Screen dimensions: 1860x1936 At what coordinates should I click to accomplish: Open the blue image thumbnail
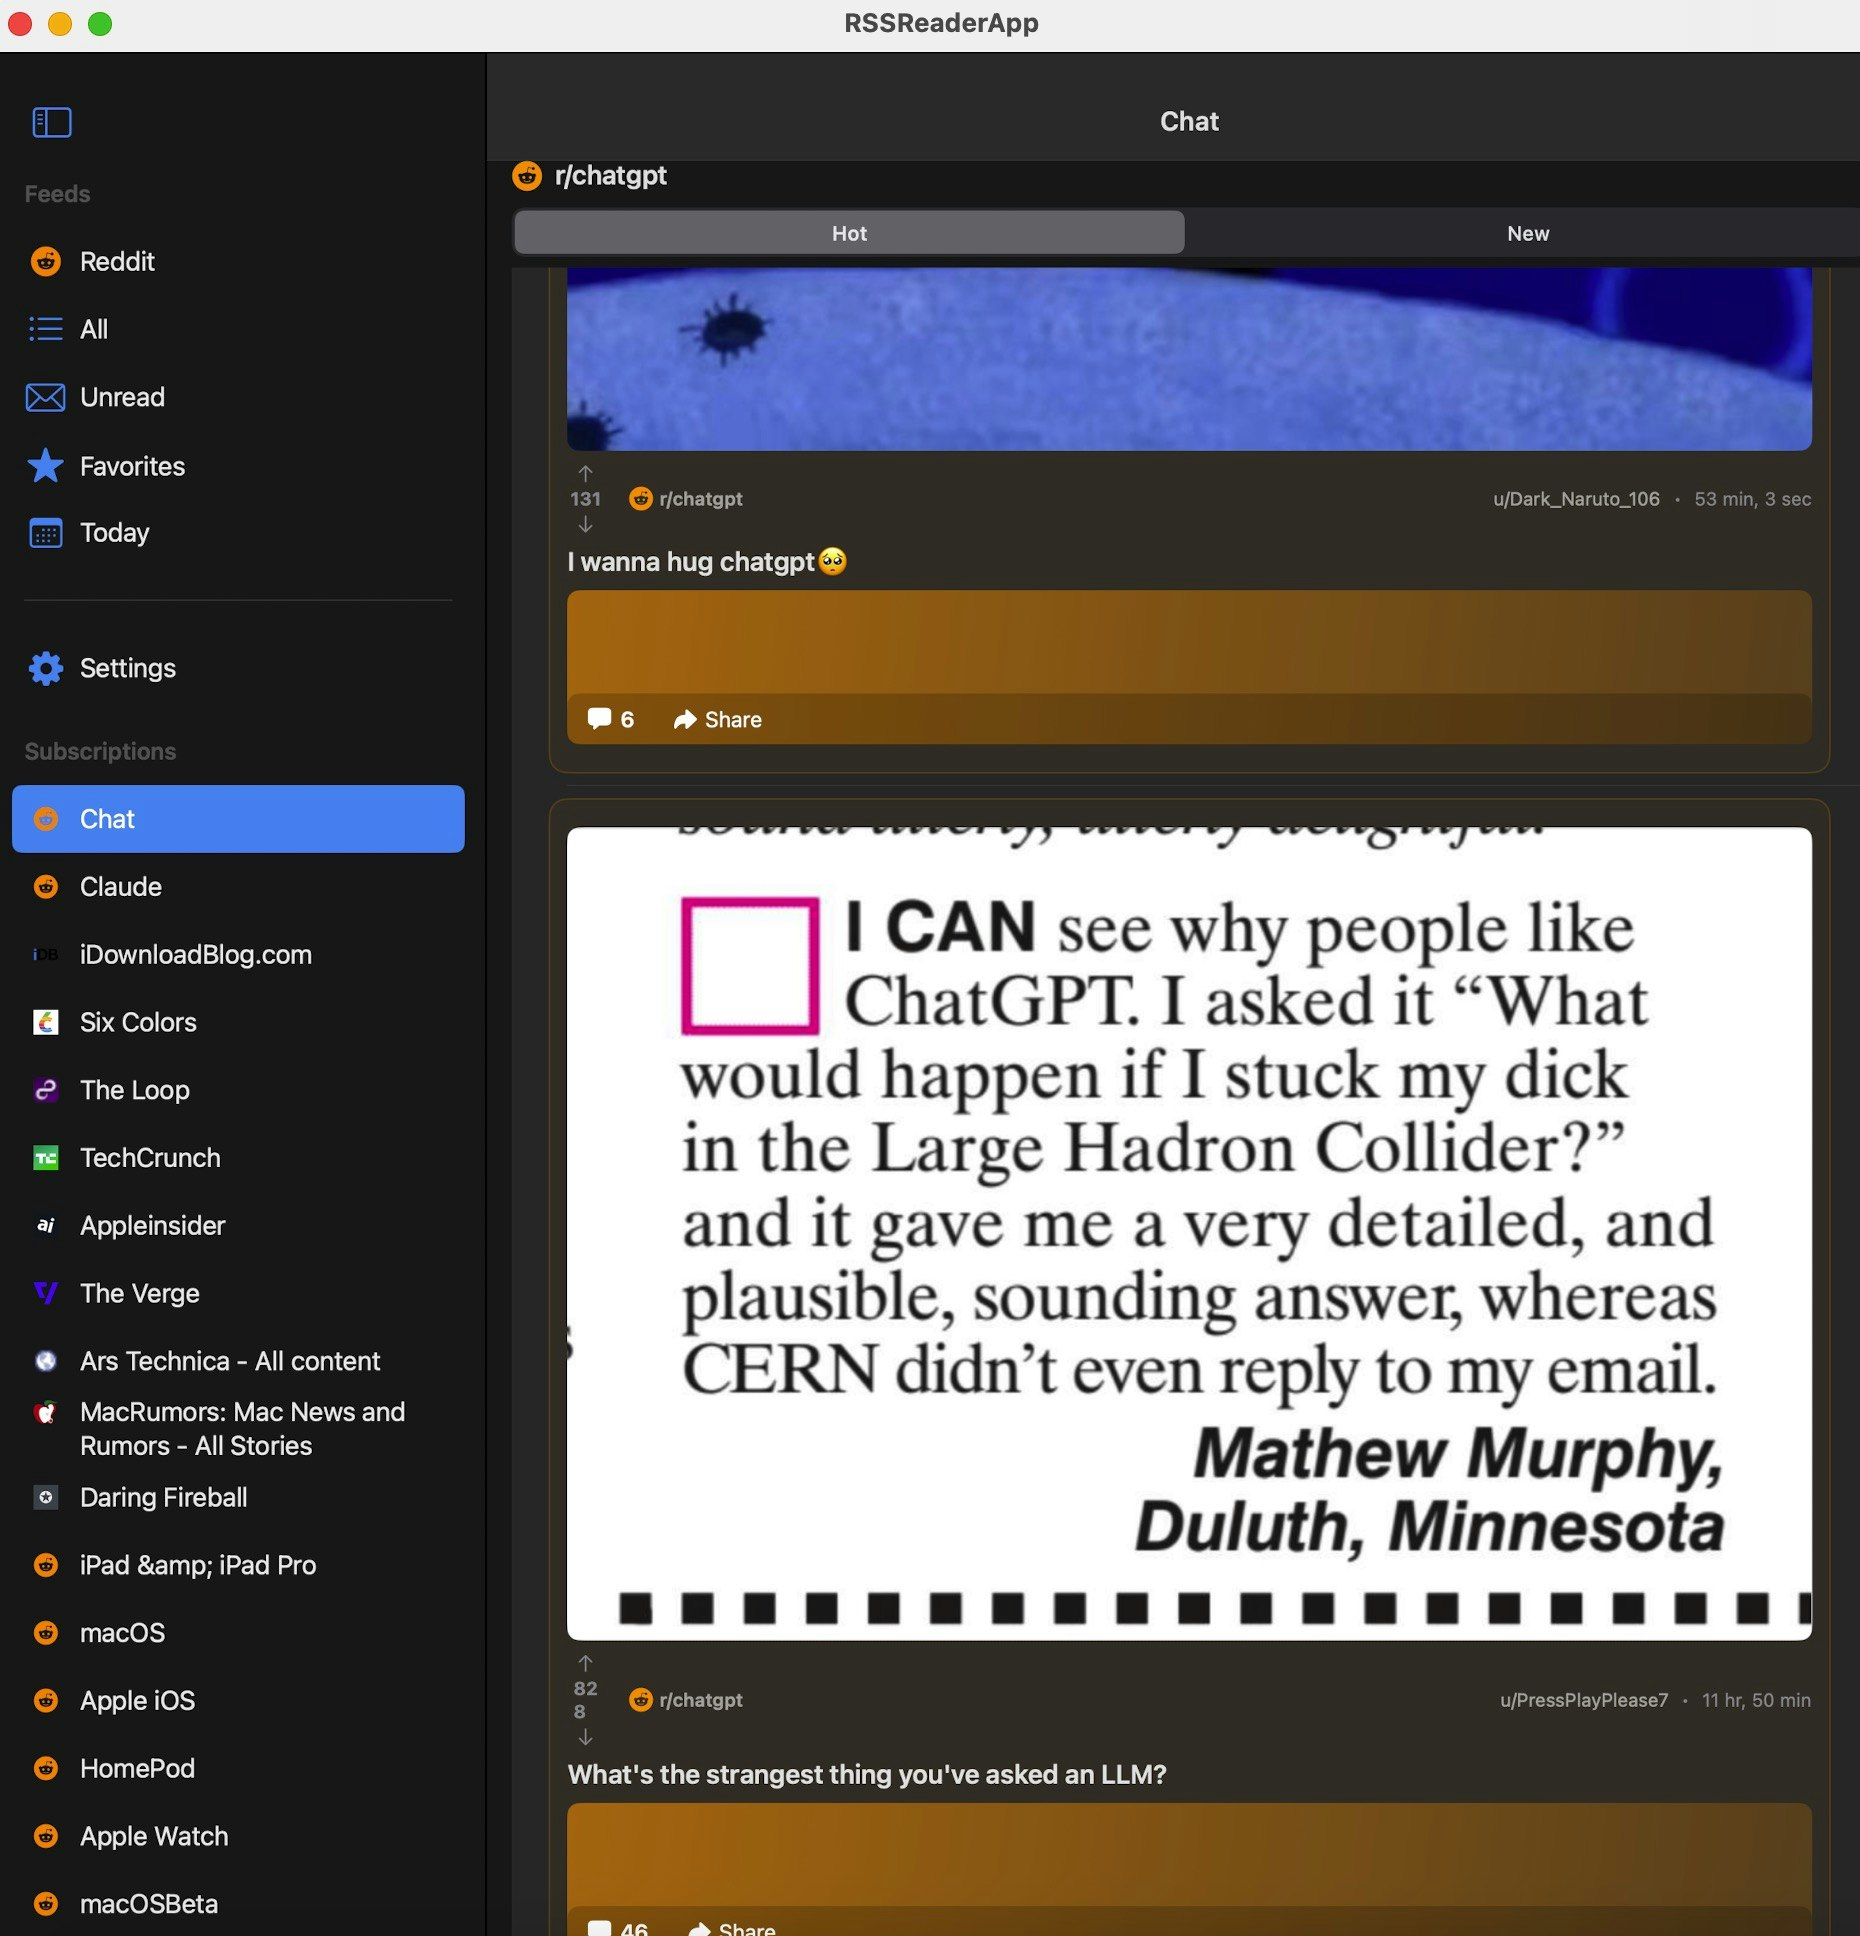coord(1189,358)
